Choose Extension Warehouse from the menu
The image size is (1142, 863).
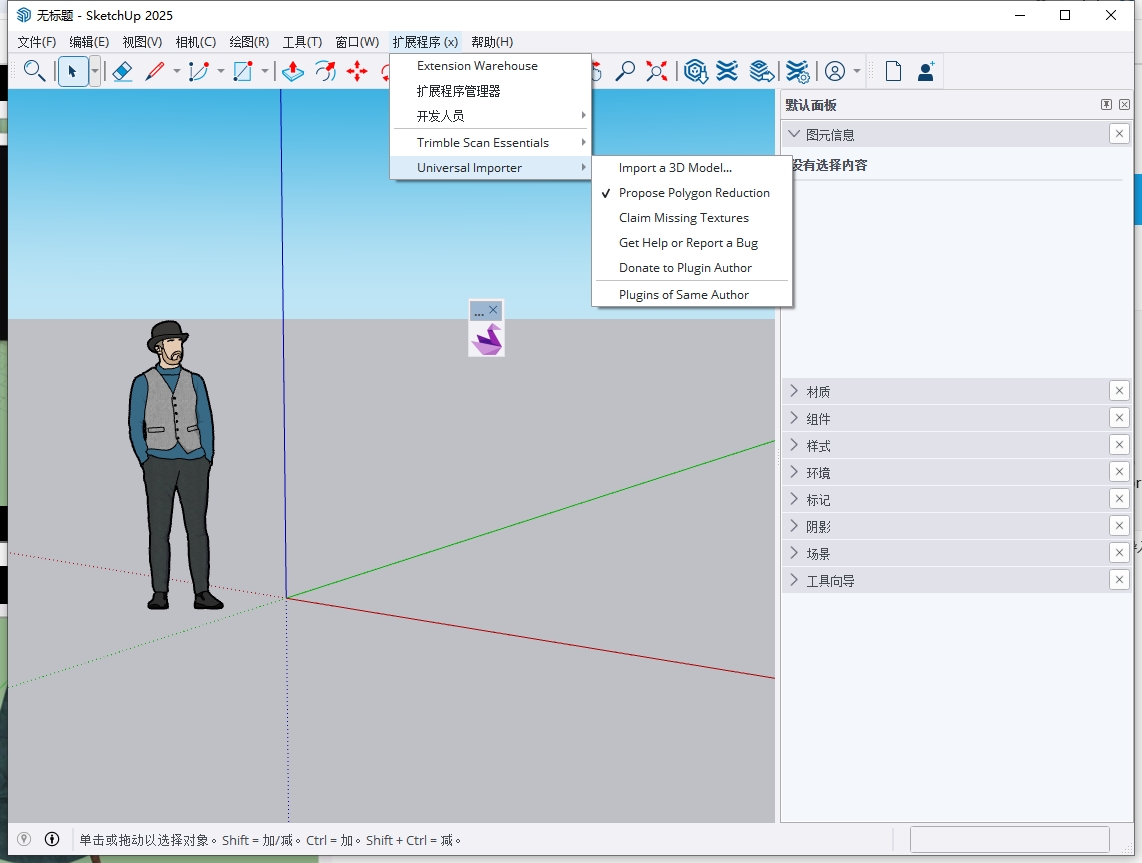(x=490, y=66)
